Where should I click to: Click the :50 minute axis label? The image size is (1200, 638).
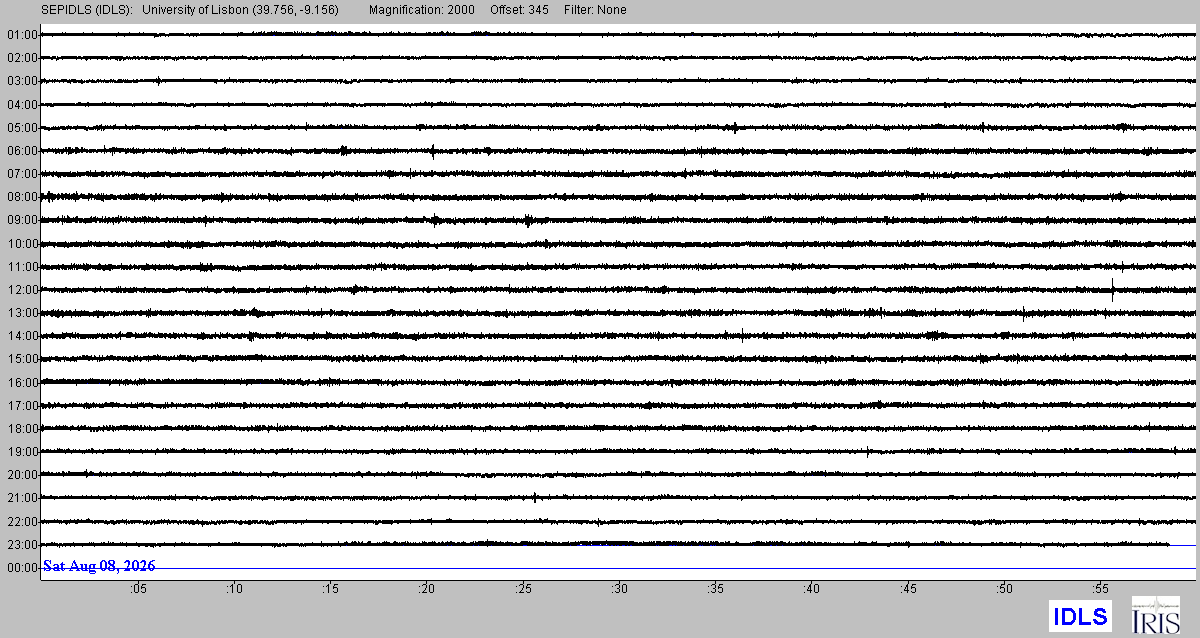[1005, 589]
